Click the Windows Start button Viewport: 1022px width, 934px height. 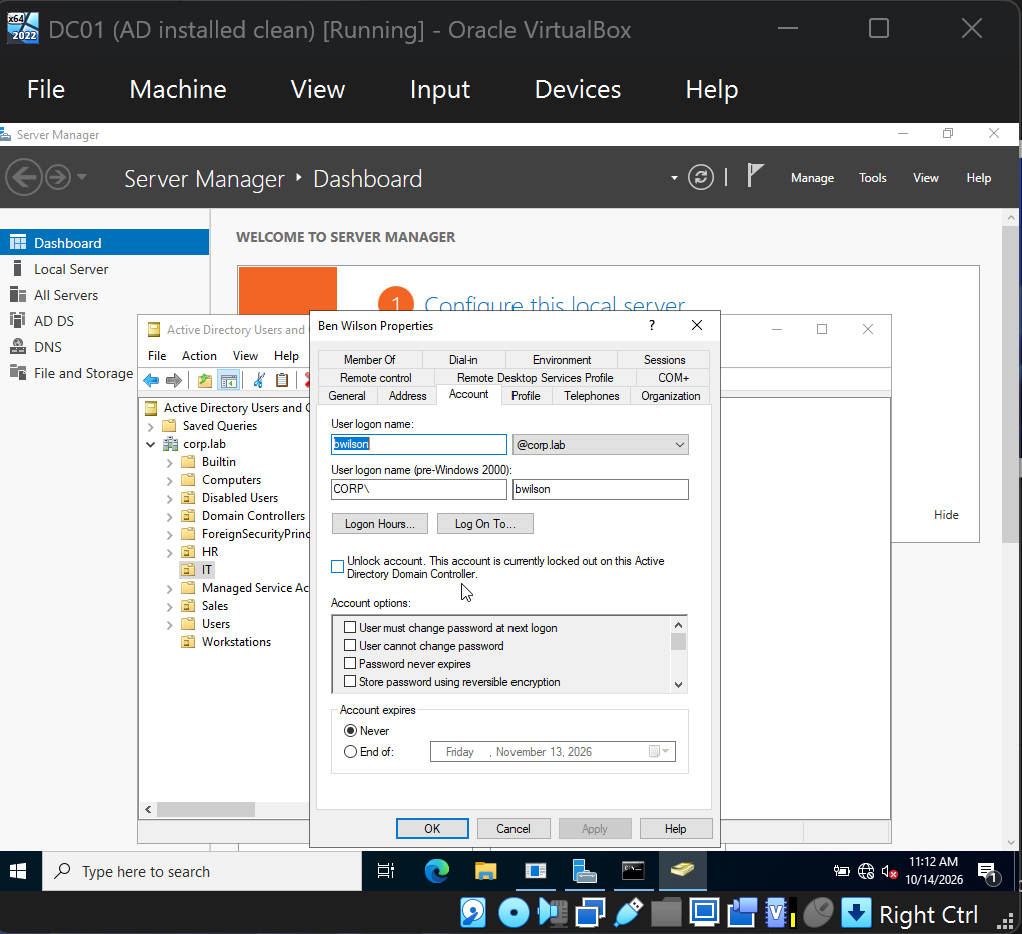click(18, 871)
